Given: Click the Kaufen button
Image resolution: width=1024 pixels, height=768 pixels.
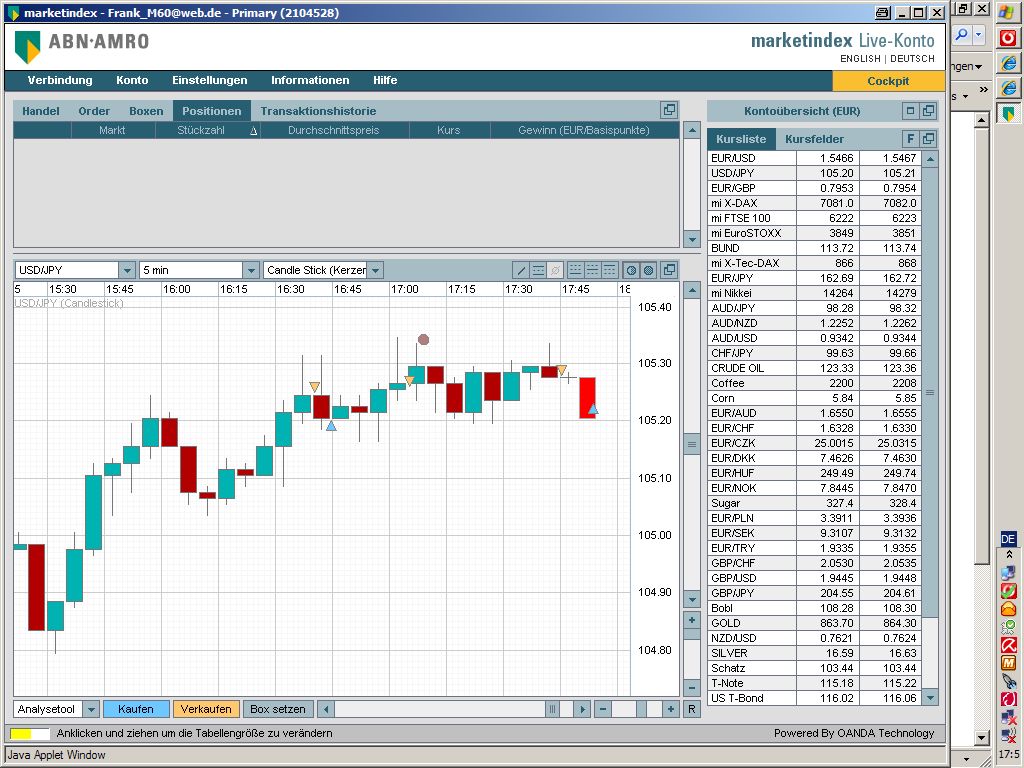Looking at the screenshot, I should point(136,709).
